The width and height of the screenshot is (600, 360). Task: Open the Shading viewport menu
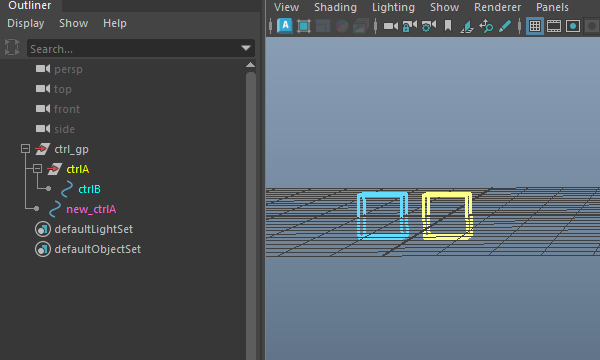(335, 7)
